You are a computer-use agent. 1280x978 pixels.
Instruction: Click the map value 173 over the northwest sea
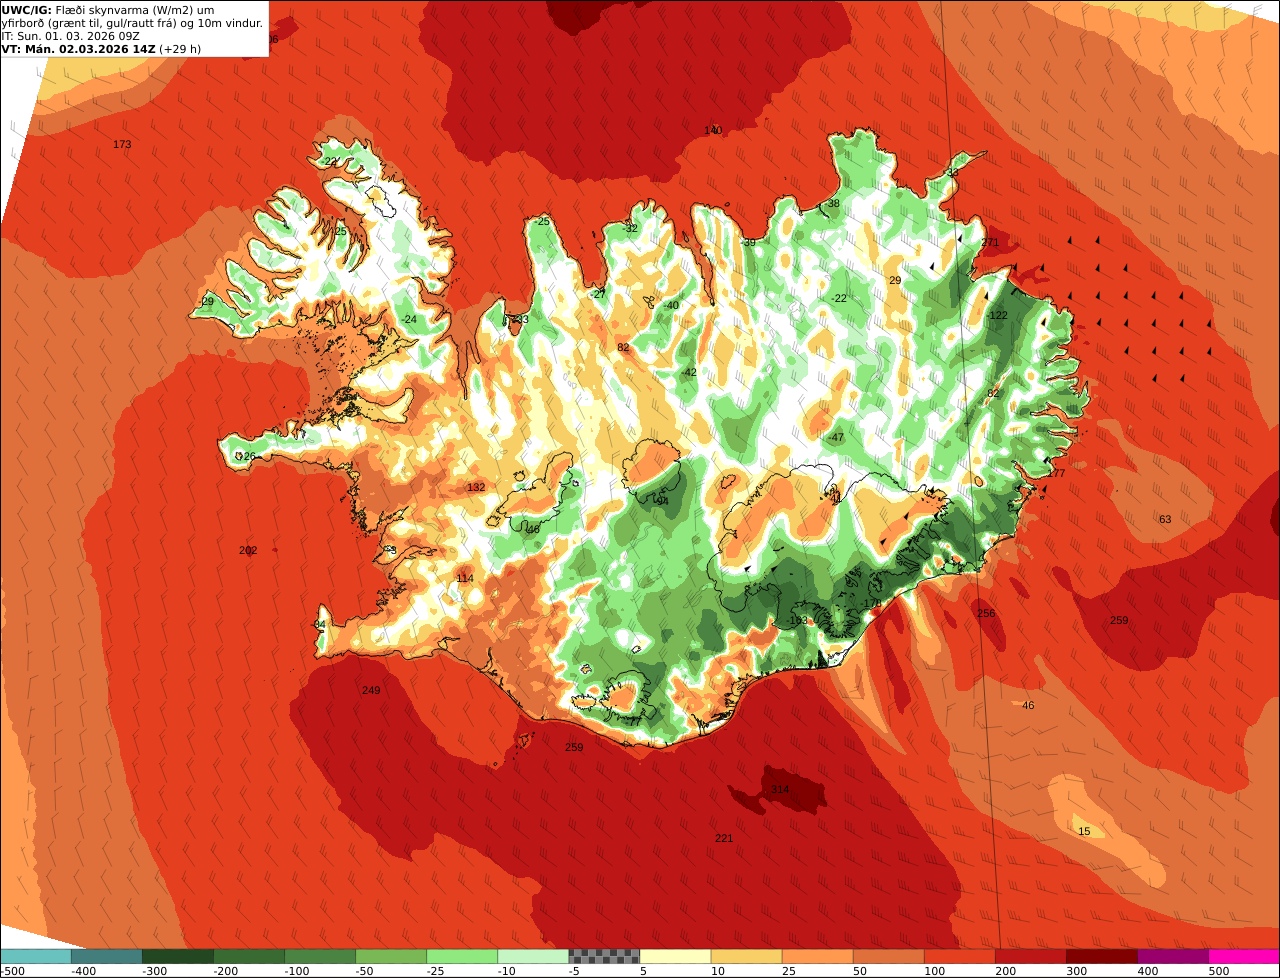pos(122,145)
